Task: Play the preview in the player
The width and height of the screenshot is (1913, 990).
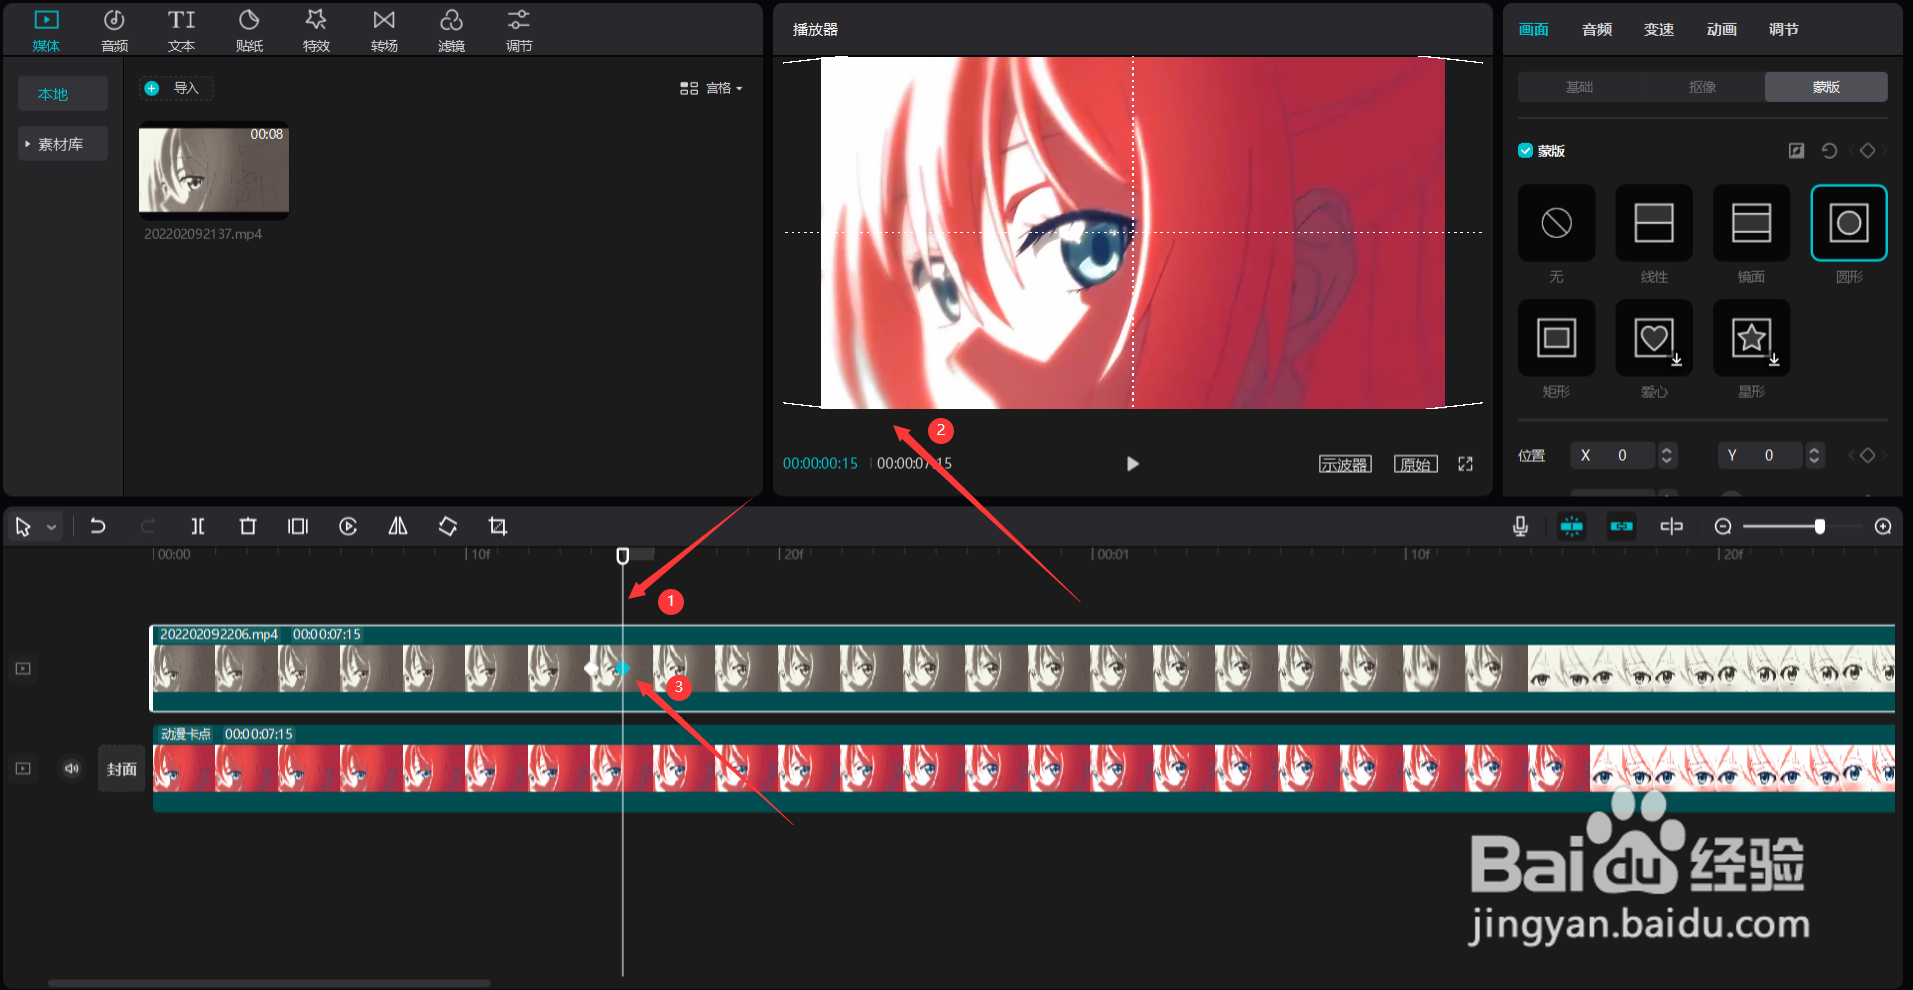Action: point(1132,463)
